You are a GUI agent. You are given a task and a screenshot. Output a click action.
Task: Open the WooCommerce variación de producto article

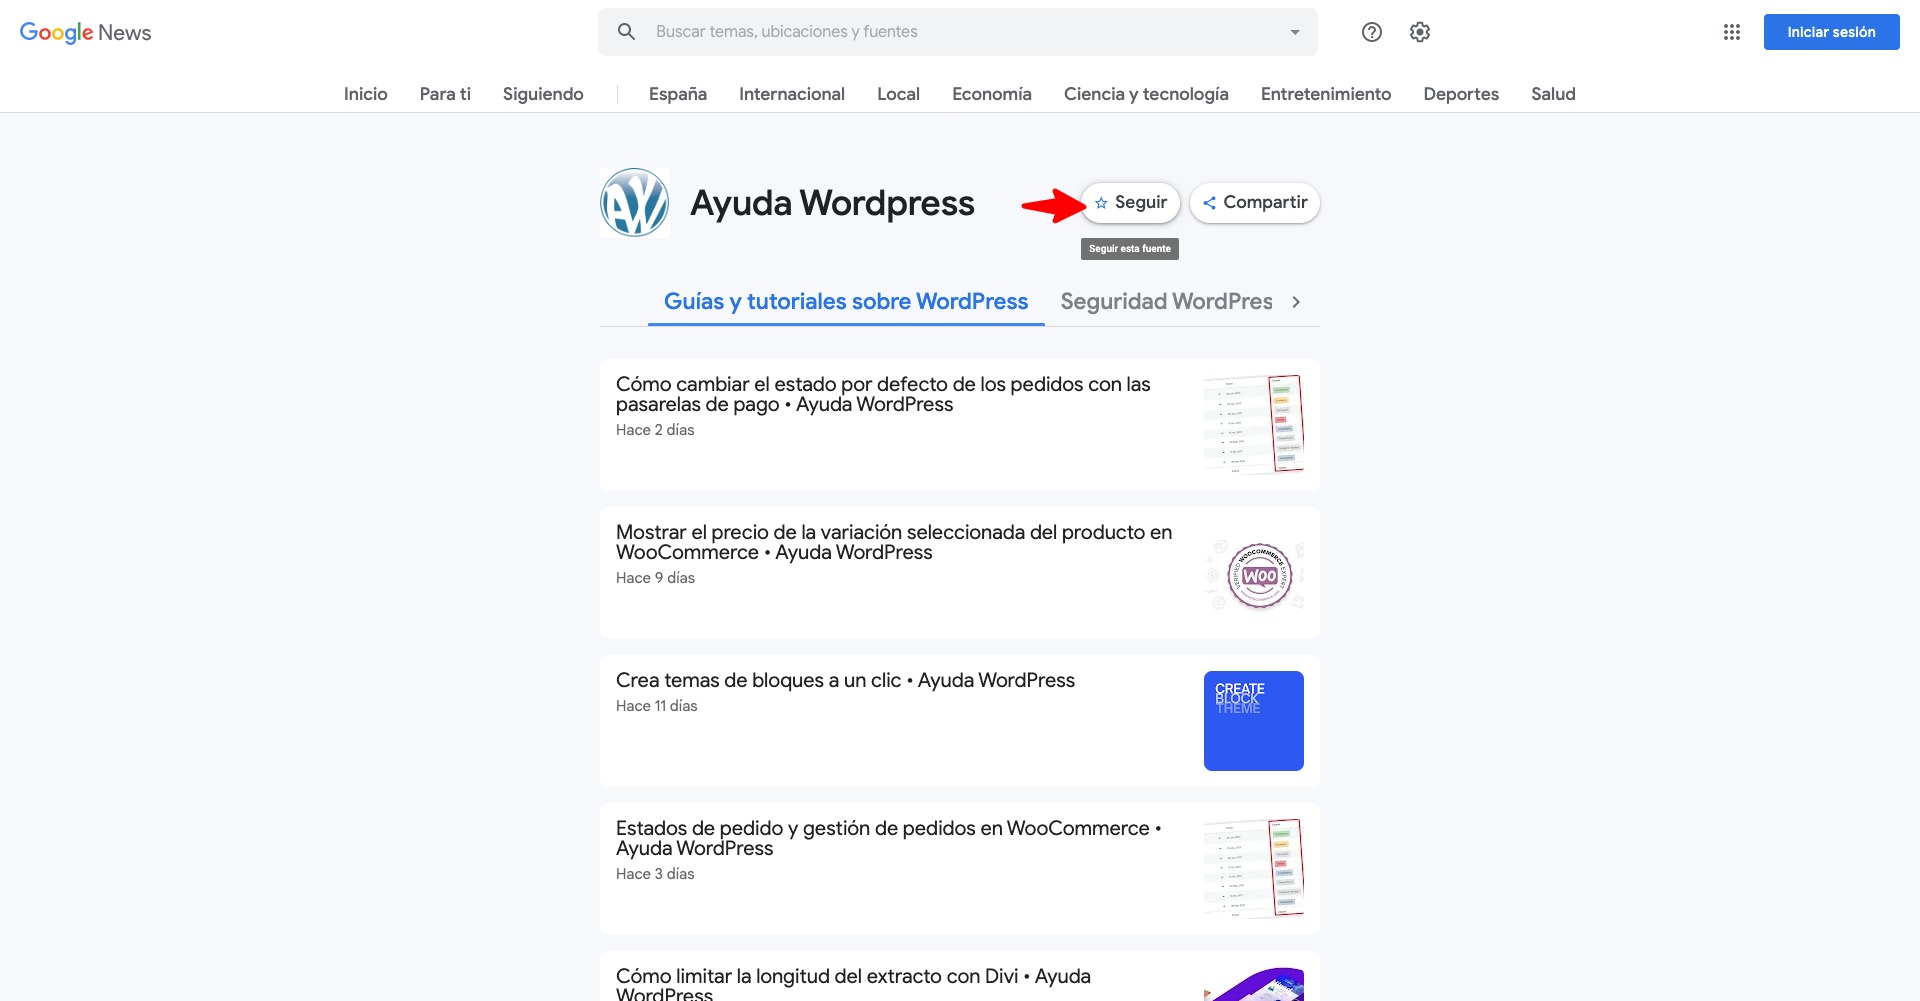893,542
